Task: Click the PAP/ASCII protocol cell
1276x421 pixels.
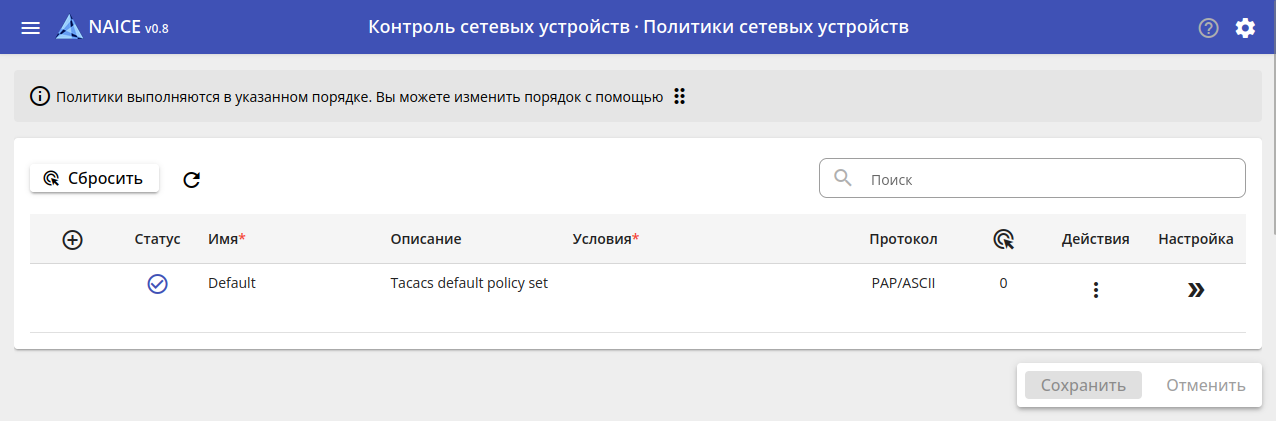Action: click(903, 283)
